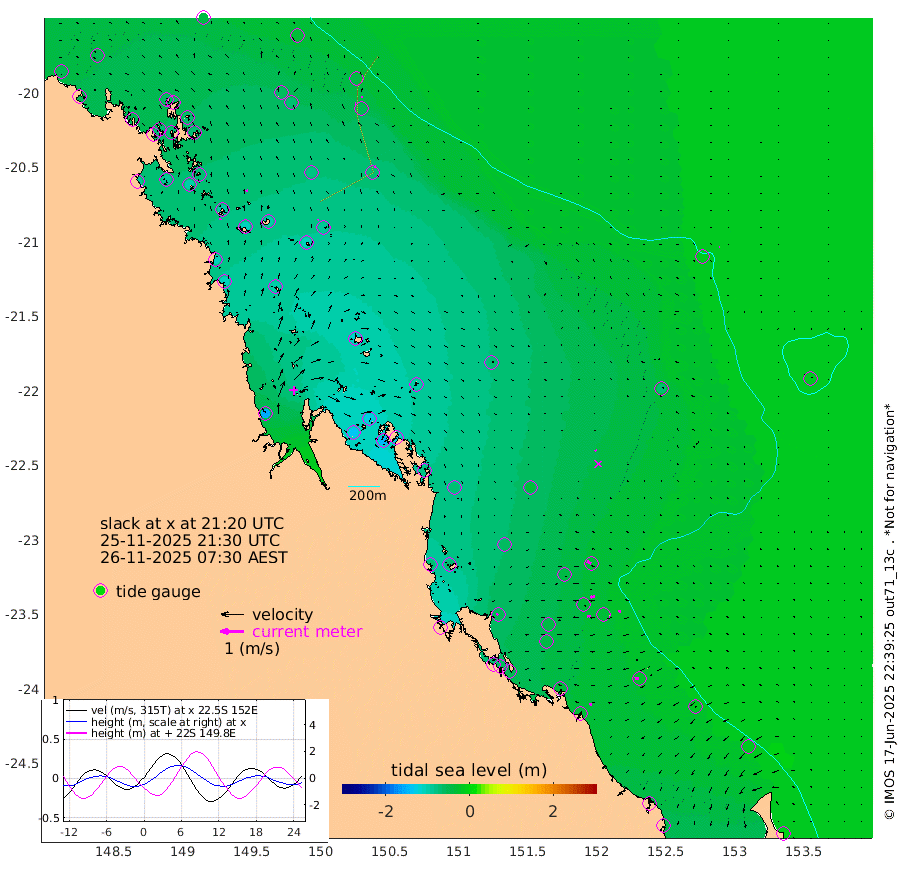Click the cyan 200m contour legend line
900x874 pixels.
tap(364, 487)
